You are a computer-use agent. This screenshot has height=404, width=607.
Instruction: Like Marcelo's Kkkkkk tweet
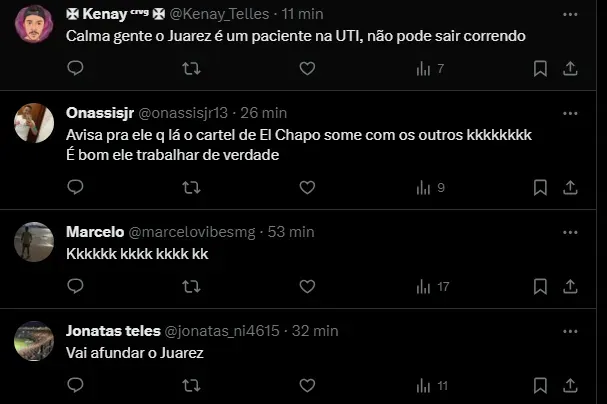point(307,287)
